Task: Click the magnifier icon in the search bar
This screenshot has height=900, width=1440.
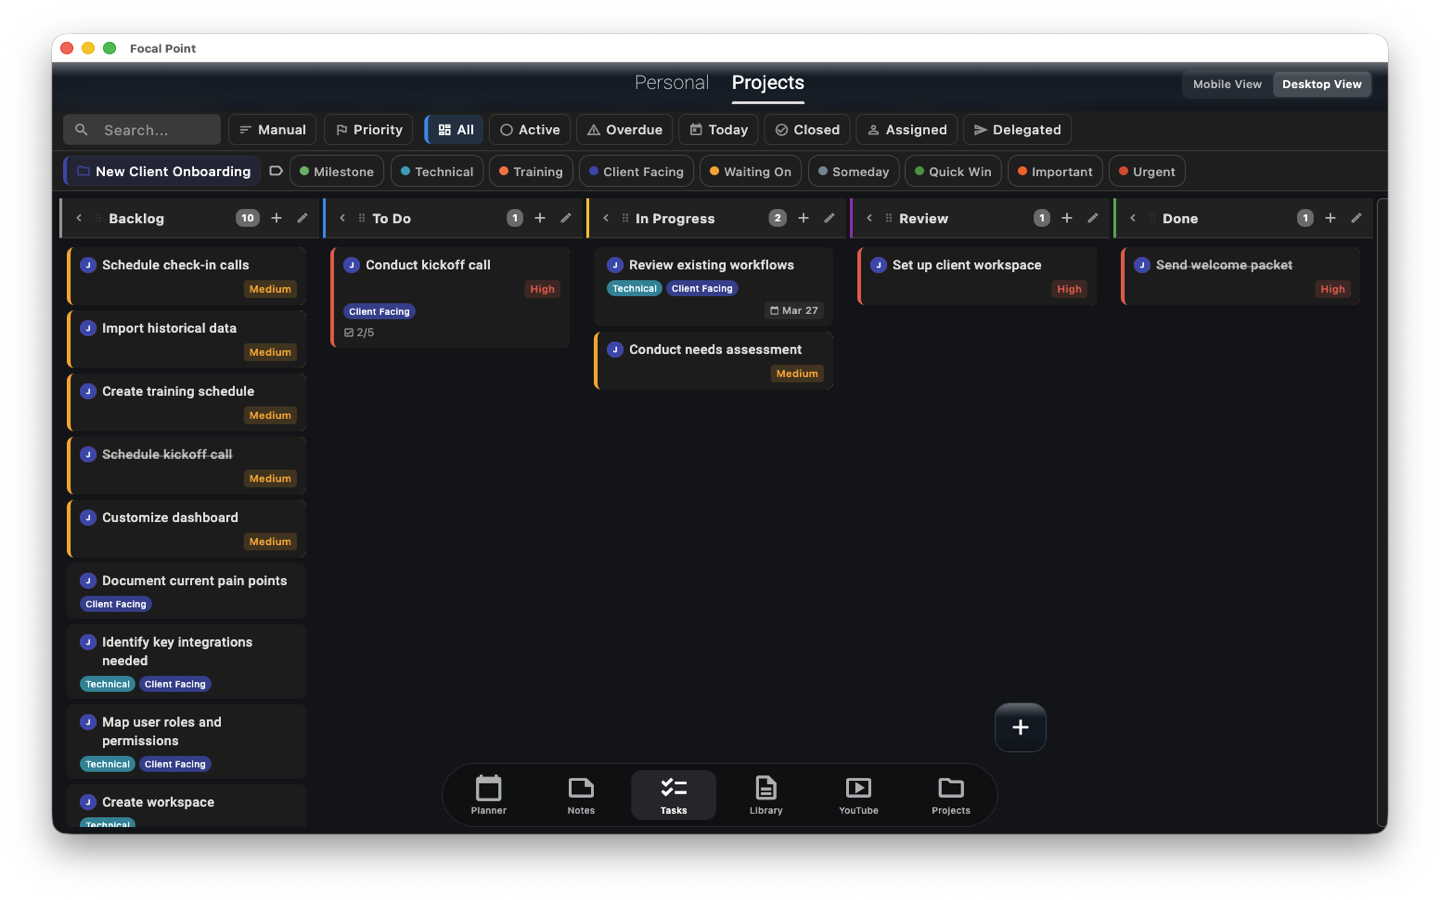Action: click(81, 129)
